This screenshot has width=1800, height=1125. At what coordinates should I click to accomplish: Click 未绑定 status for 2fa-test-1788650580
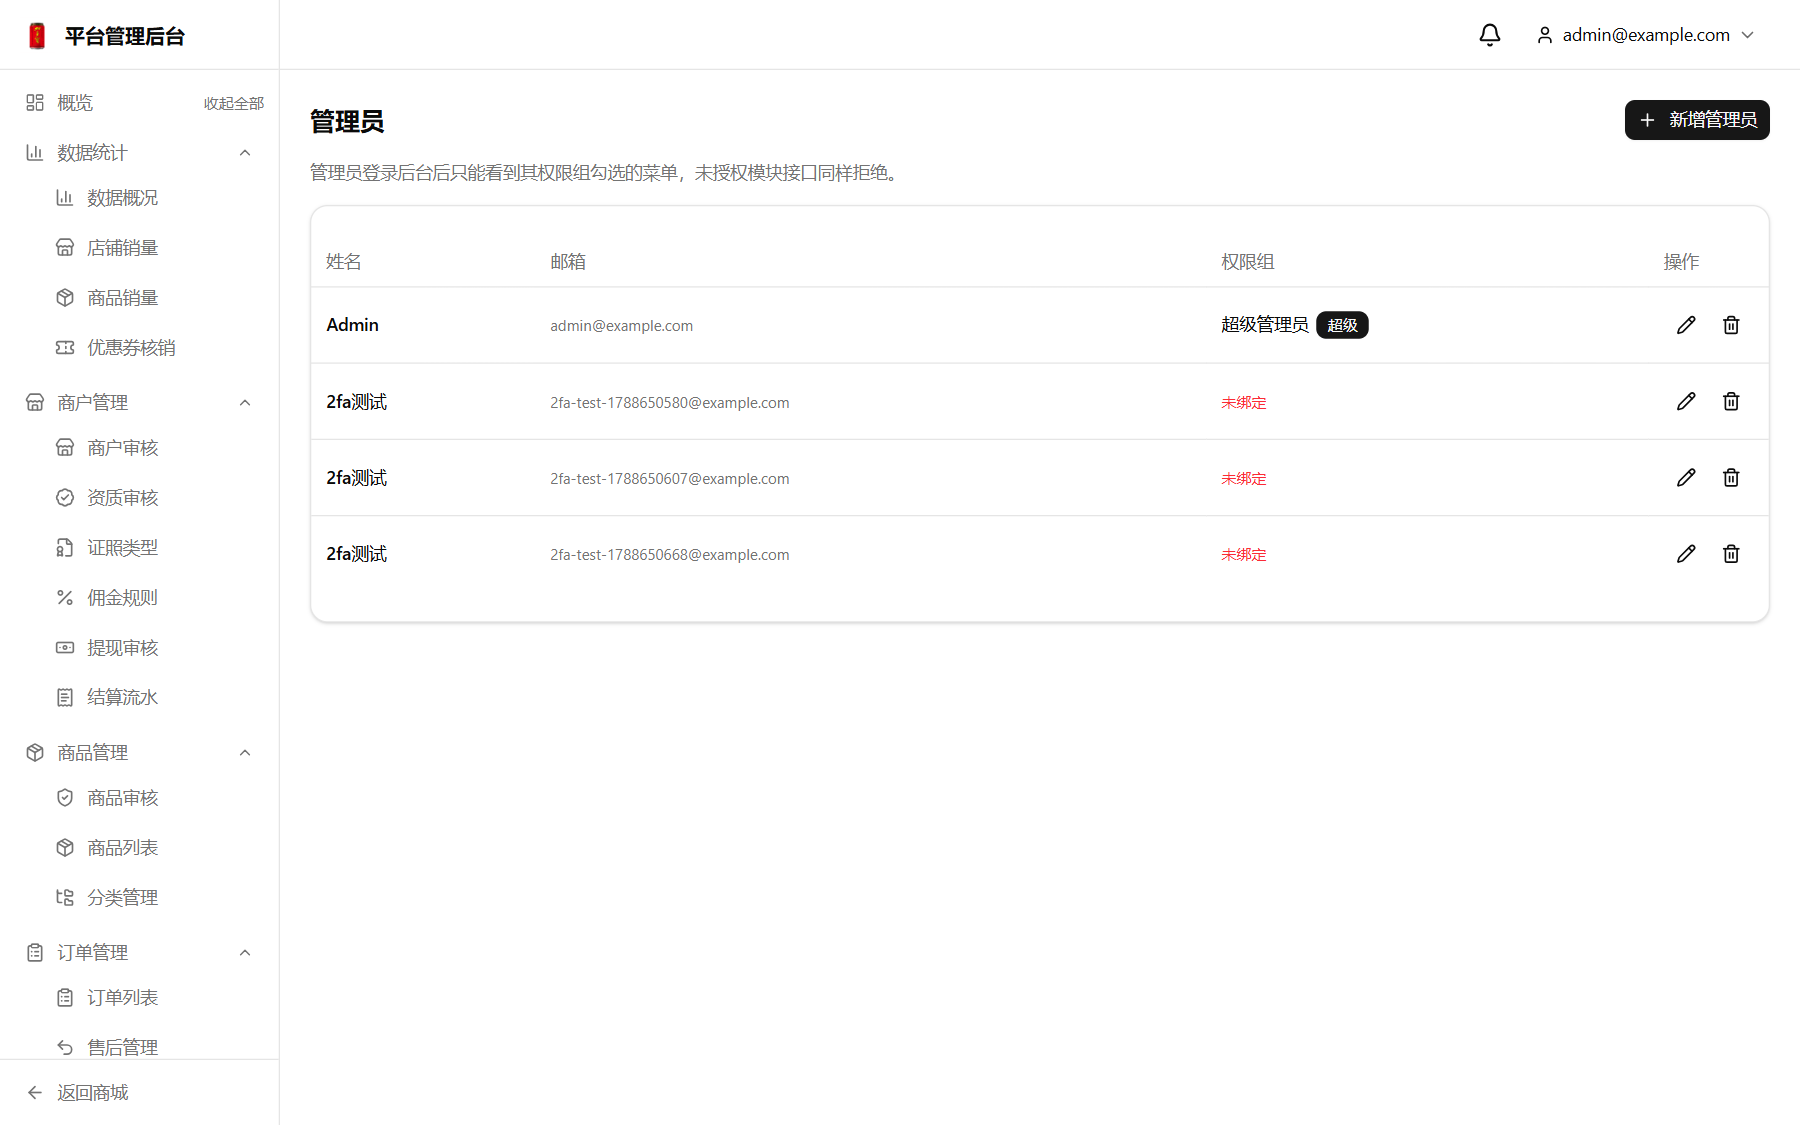pyautogui.click(x=1243, y=402)
